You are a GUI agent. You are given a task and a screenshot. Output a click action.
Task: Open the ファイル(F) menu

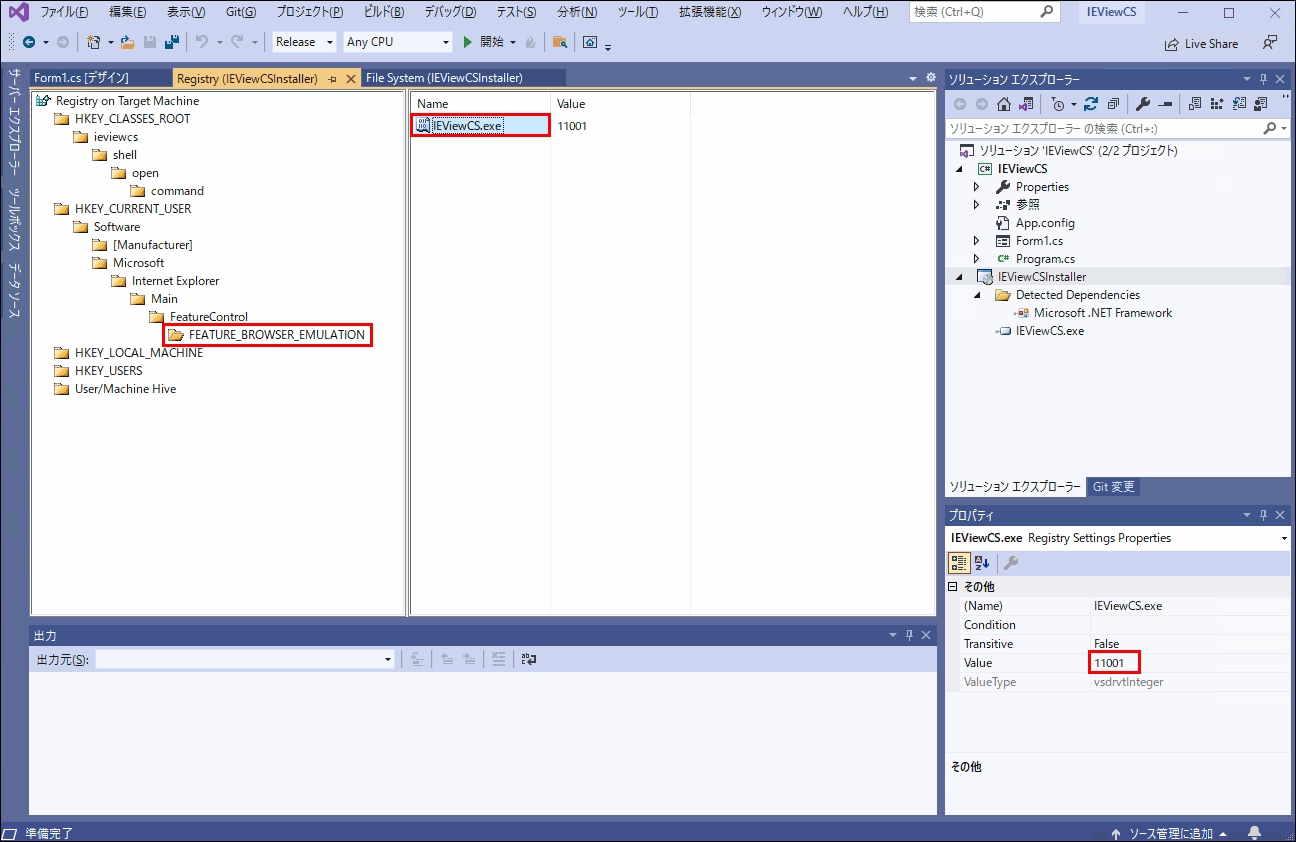click(63, 12)
